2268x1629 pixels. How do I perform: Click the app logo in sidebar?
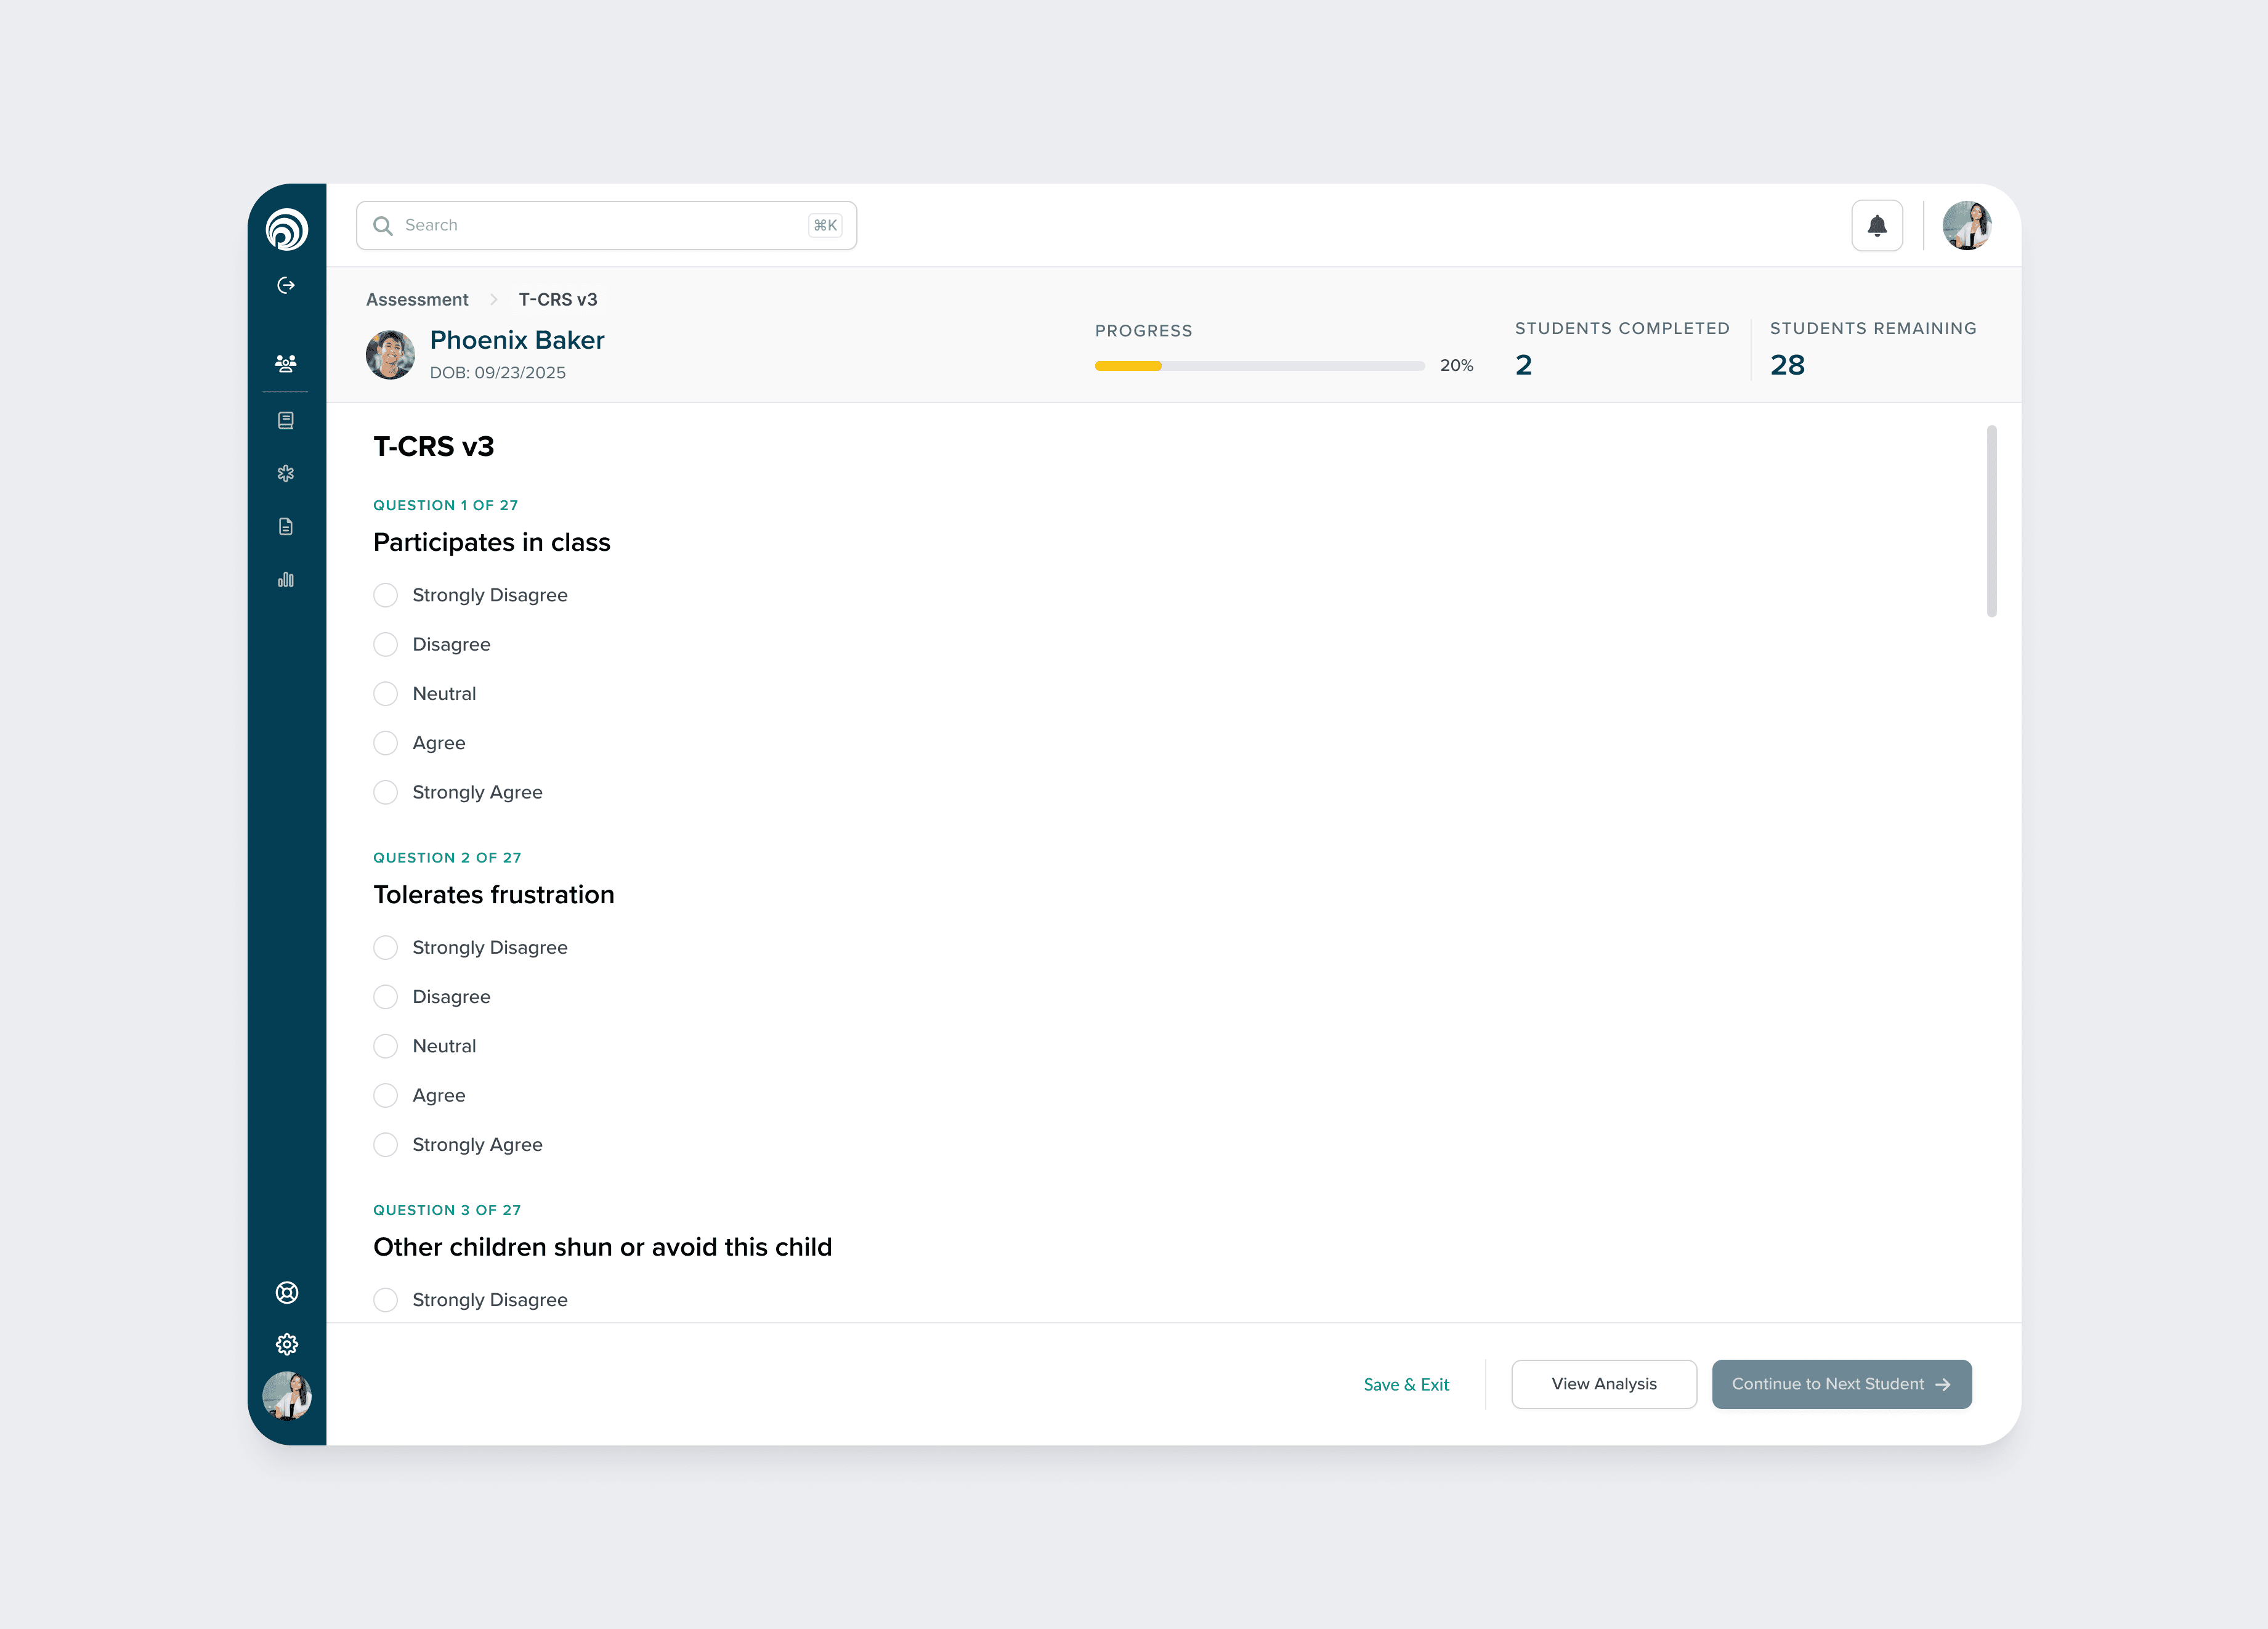click(x=286, y=229)
